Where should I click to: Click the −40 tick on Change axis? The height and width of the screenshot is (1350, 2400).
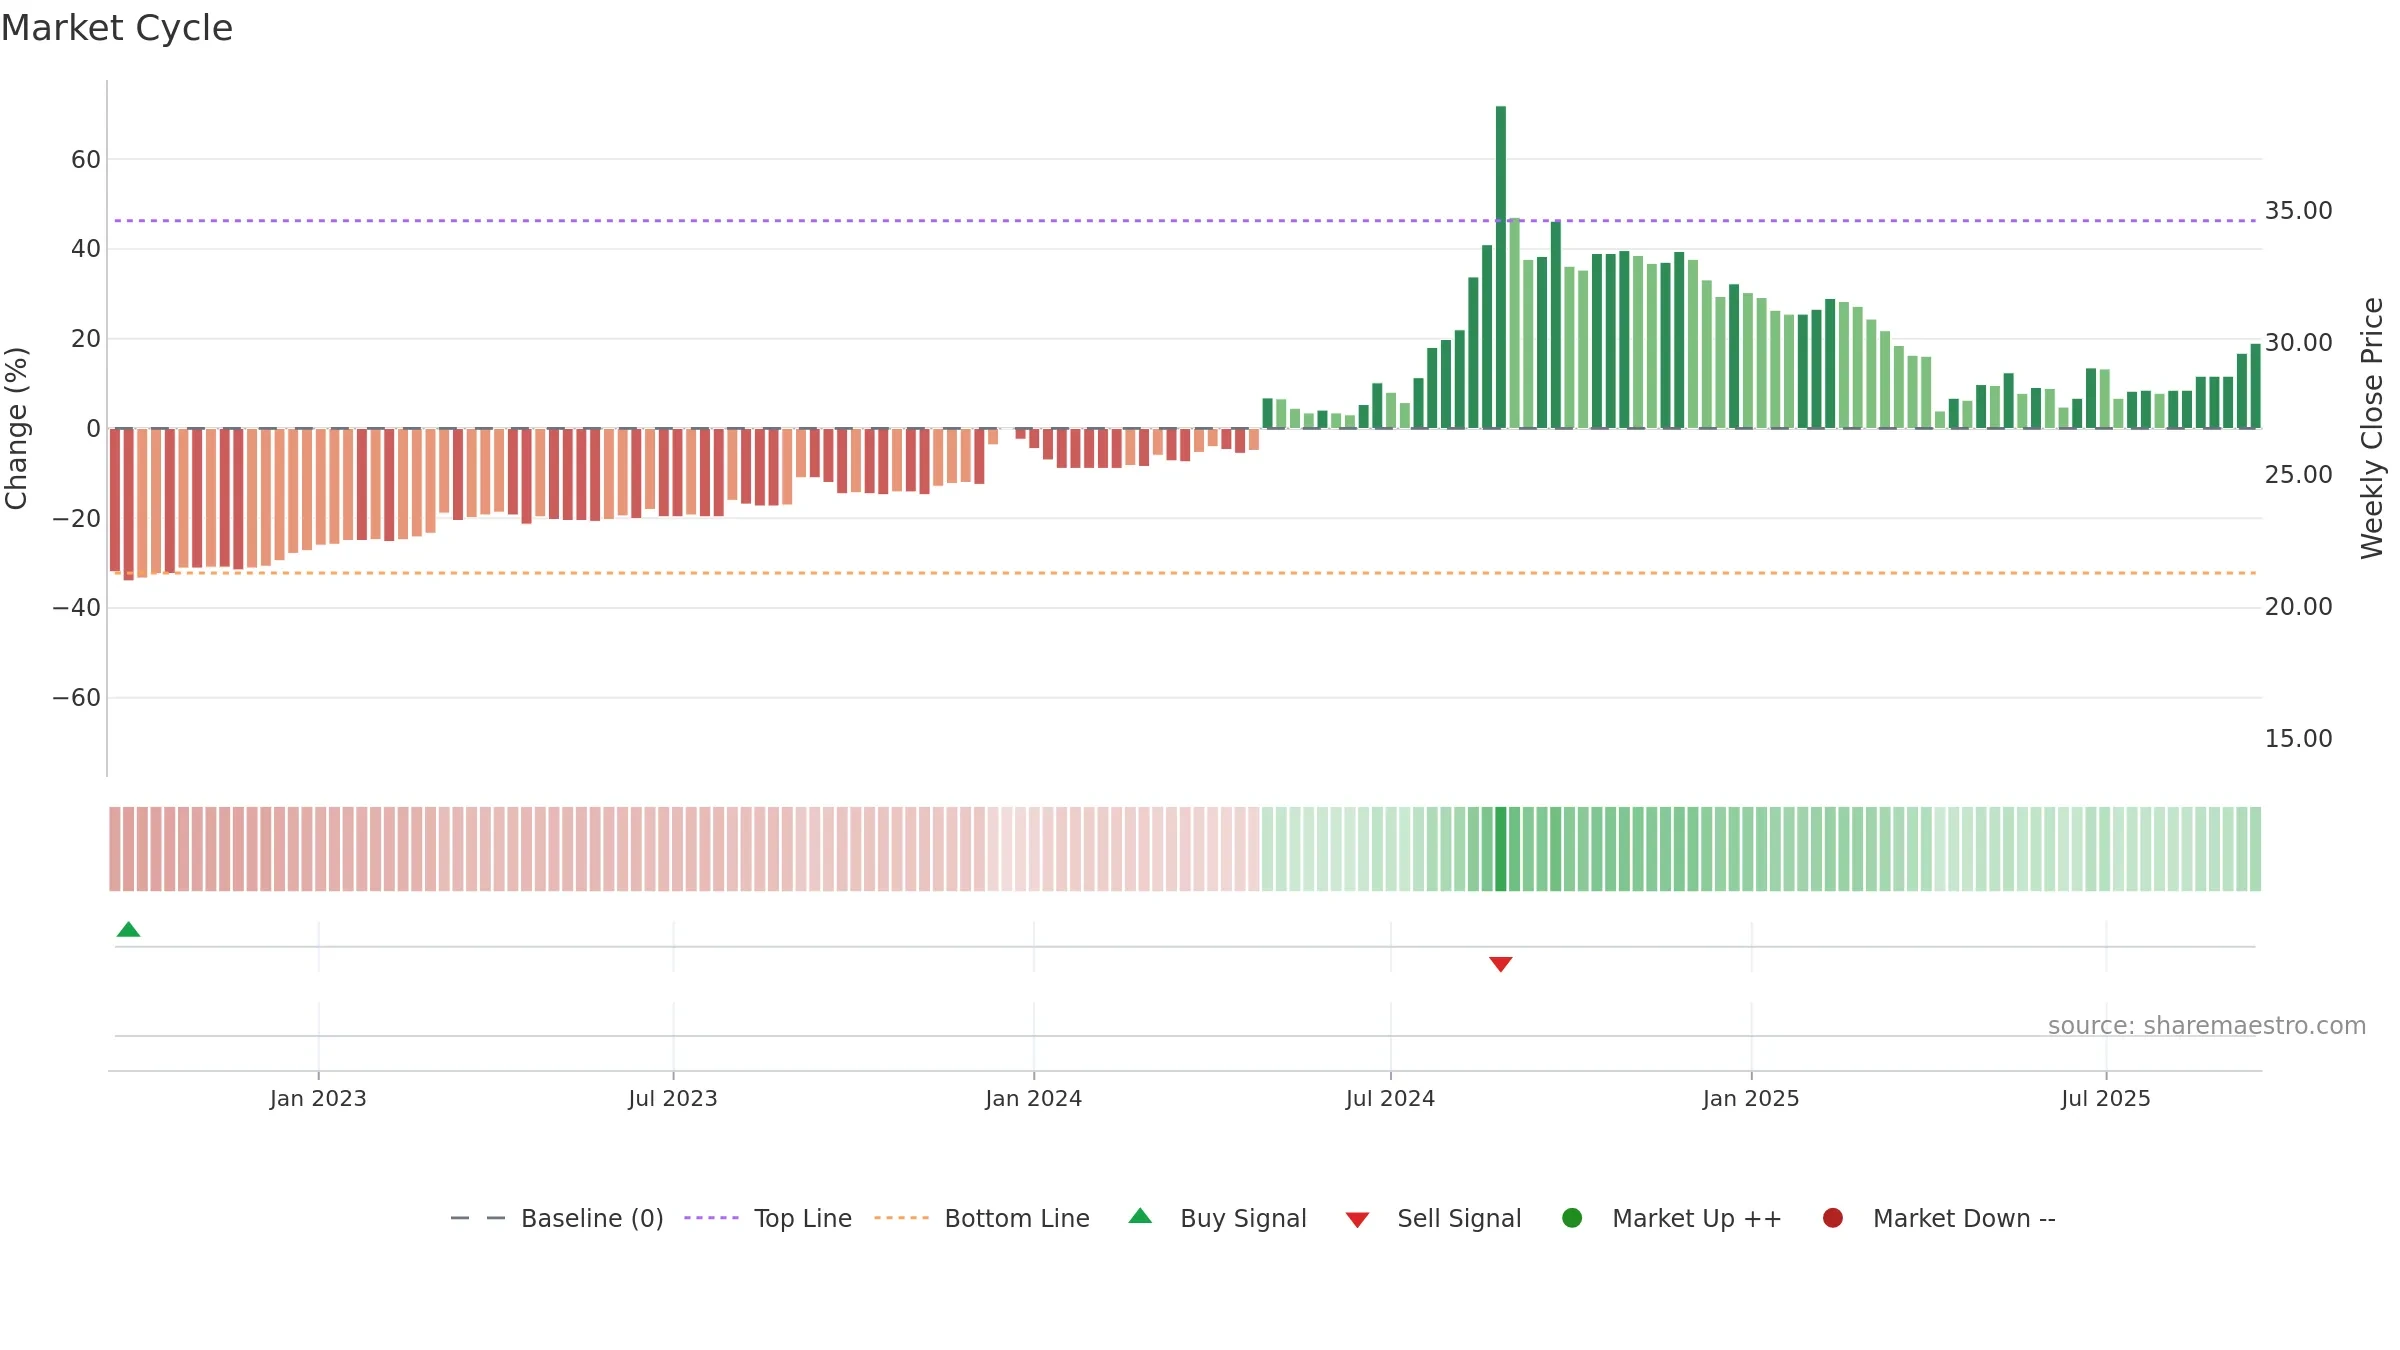click(x=77, y=608)
